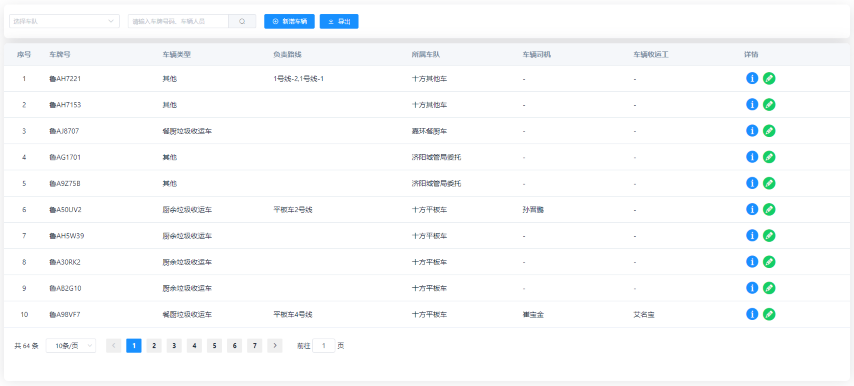Edit vehicle 鲁AH5W39 with pencil icon

click(x=769, y=235)
